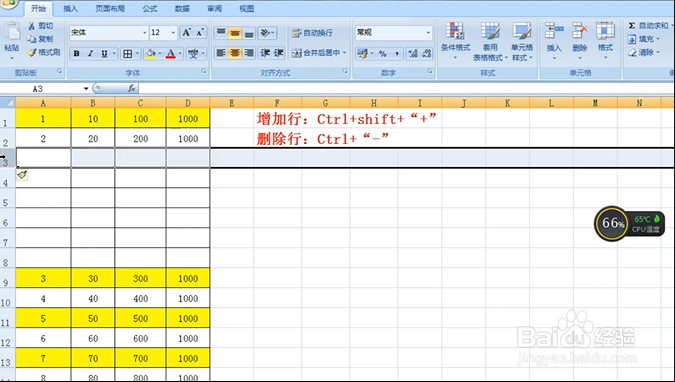675x382 pixels.
Task: Align text to the right
Action: 249,53
